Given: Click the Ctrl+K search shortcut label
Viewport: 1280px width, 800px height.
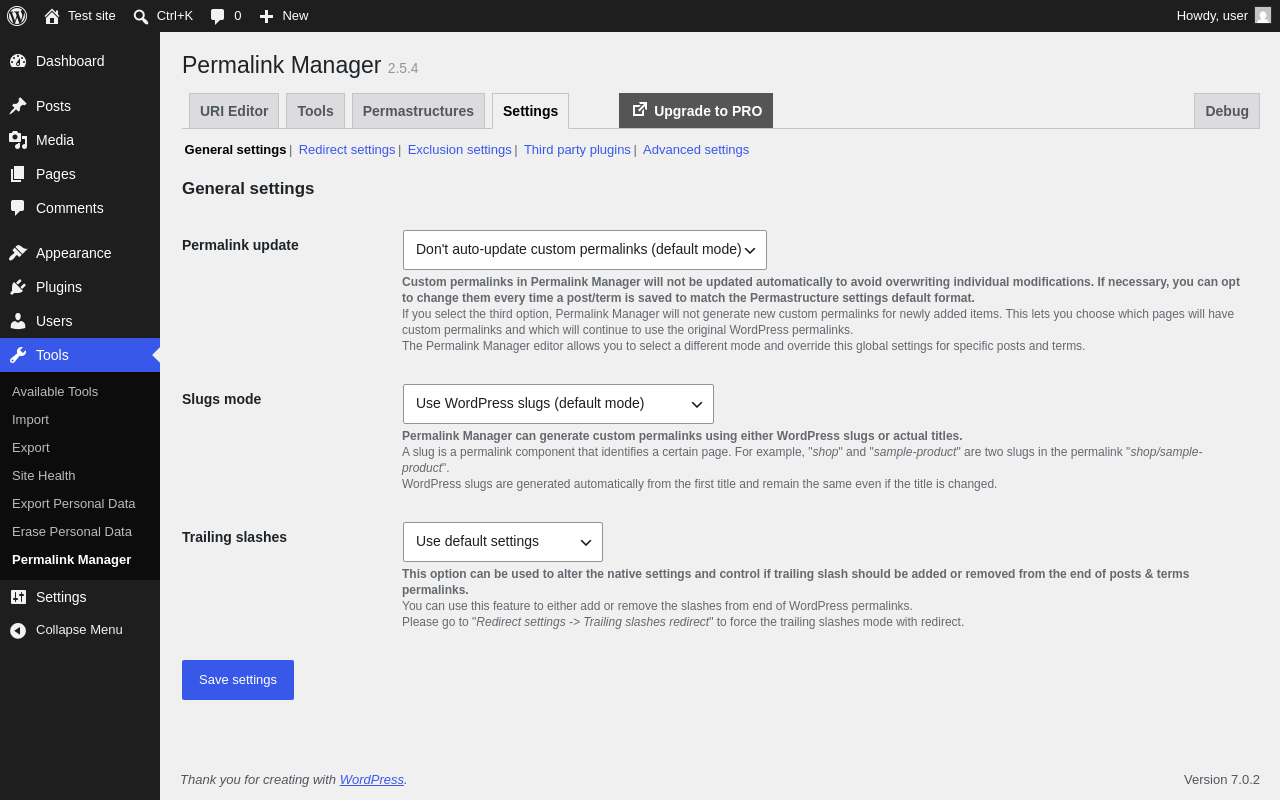Looking at the screenshot, I should [x=175, y=16].
